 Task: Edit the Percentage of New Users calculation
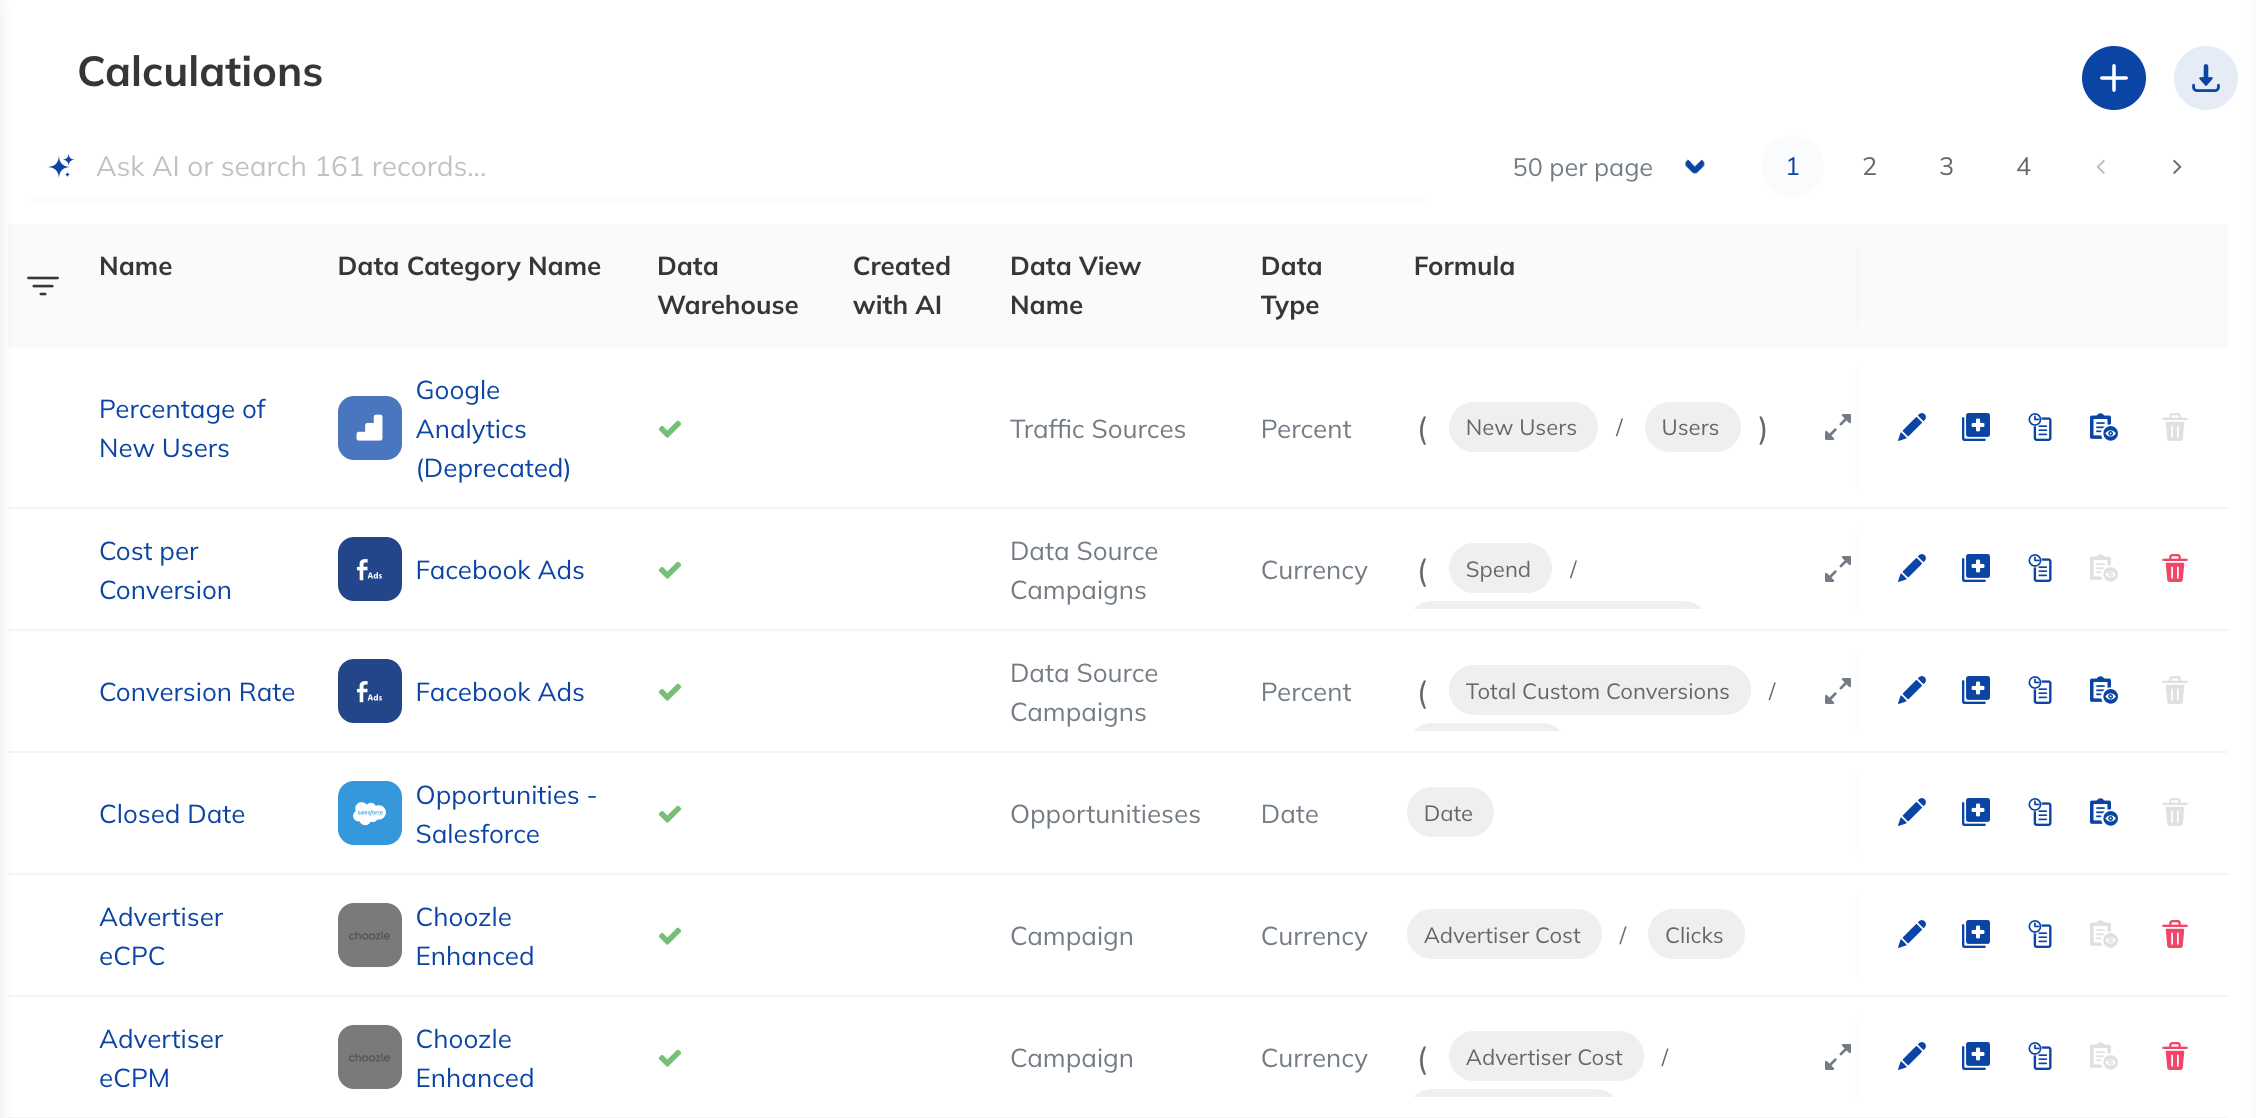tap(1911, 428)
